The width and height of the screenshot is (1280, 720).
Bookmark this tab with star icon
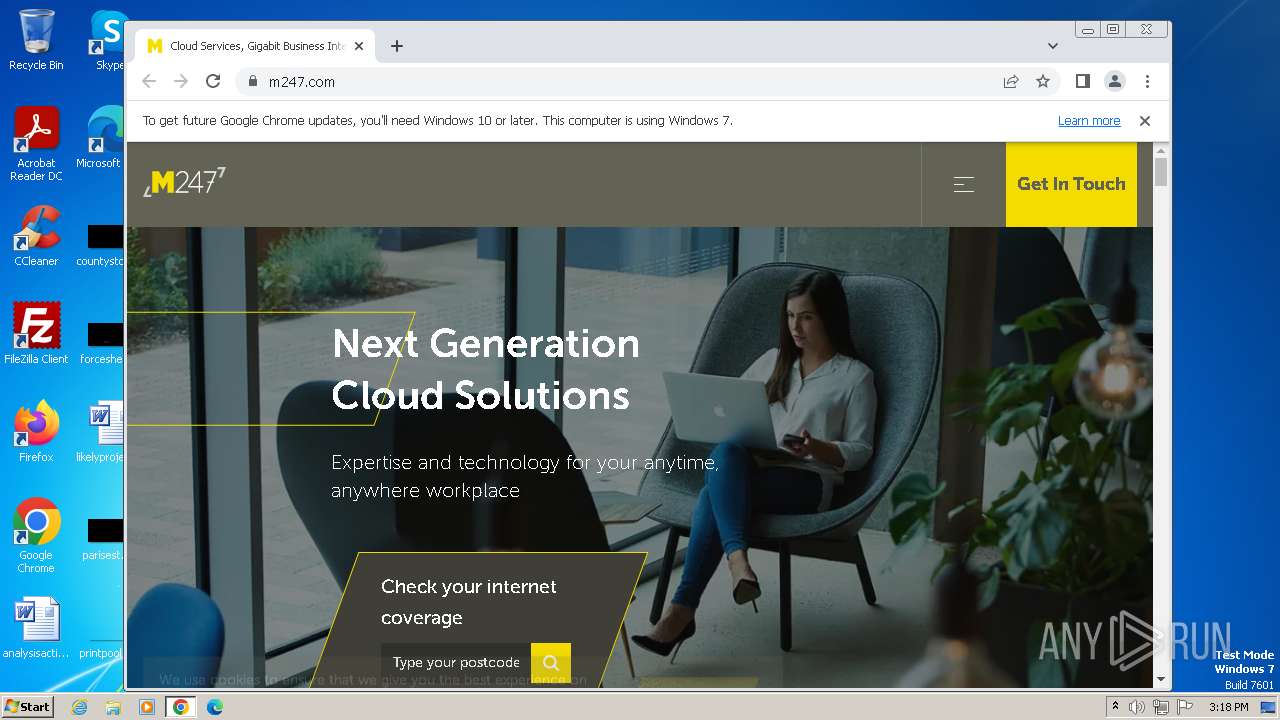pos(1043,82)
